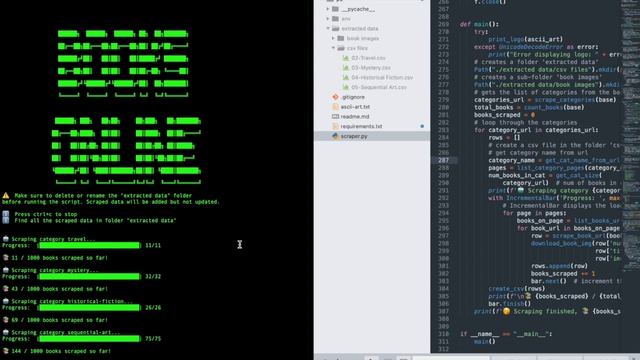Click the __pycache__ folder icon
This screenshot has width=640, height=360.
click(336, 9)
